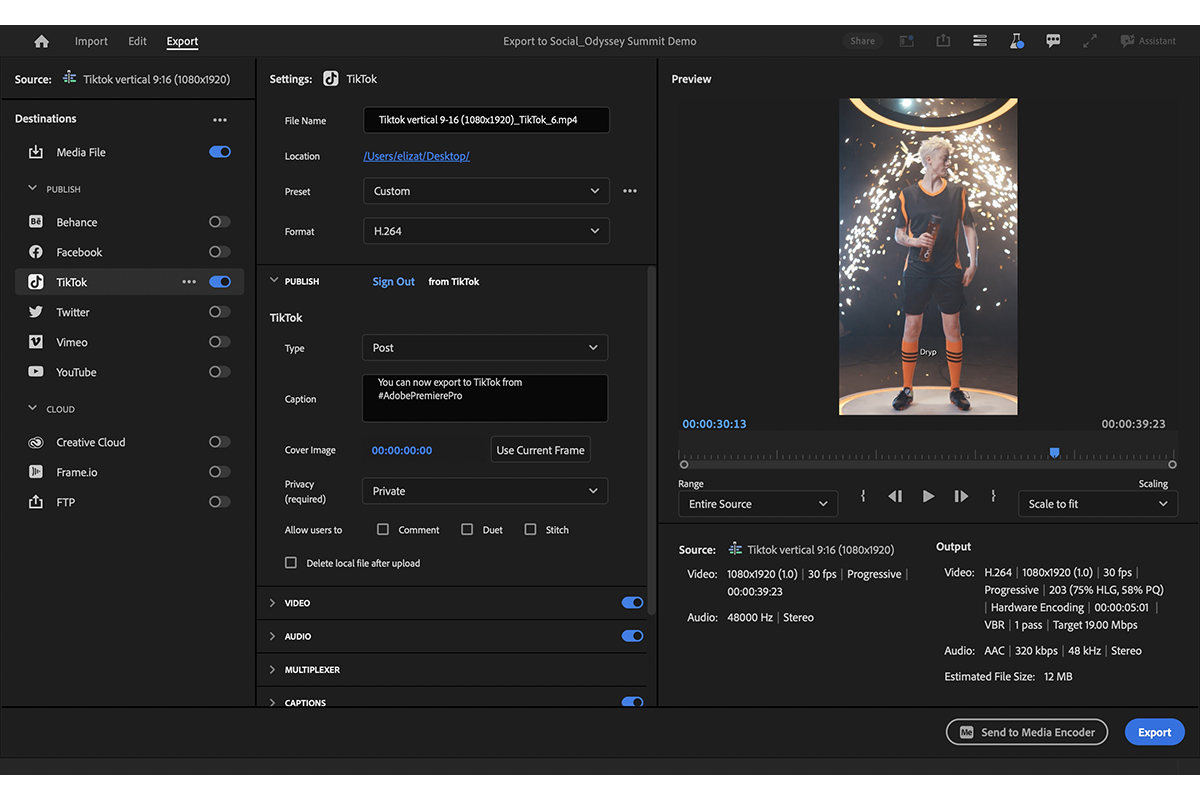The height and width of the screenshot is (800, 1200).
Task: Select the Export tab
Action: pos(182,41)
